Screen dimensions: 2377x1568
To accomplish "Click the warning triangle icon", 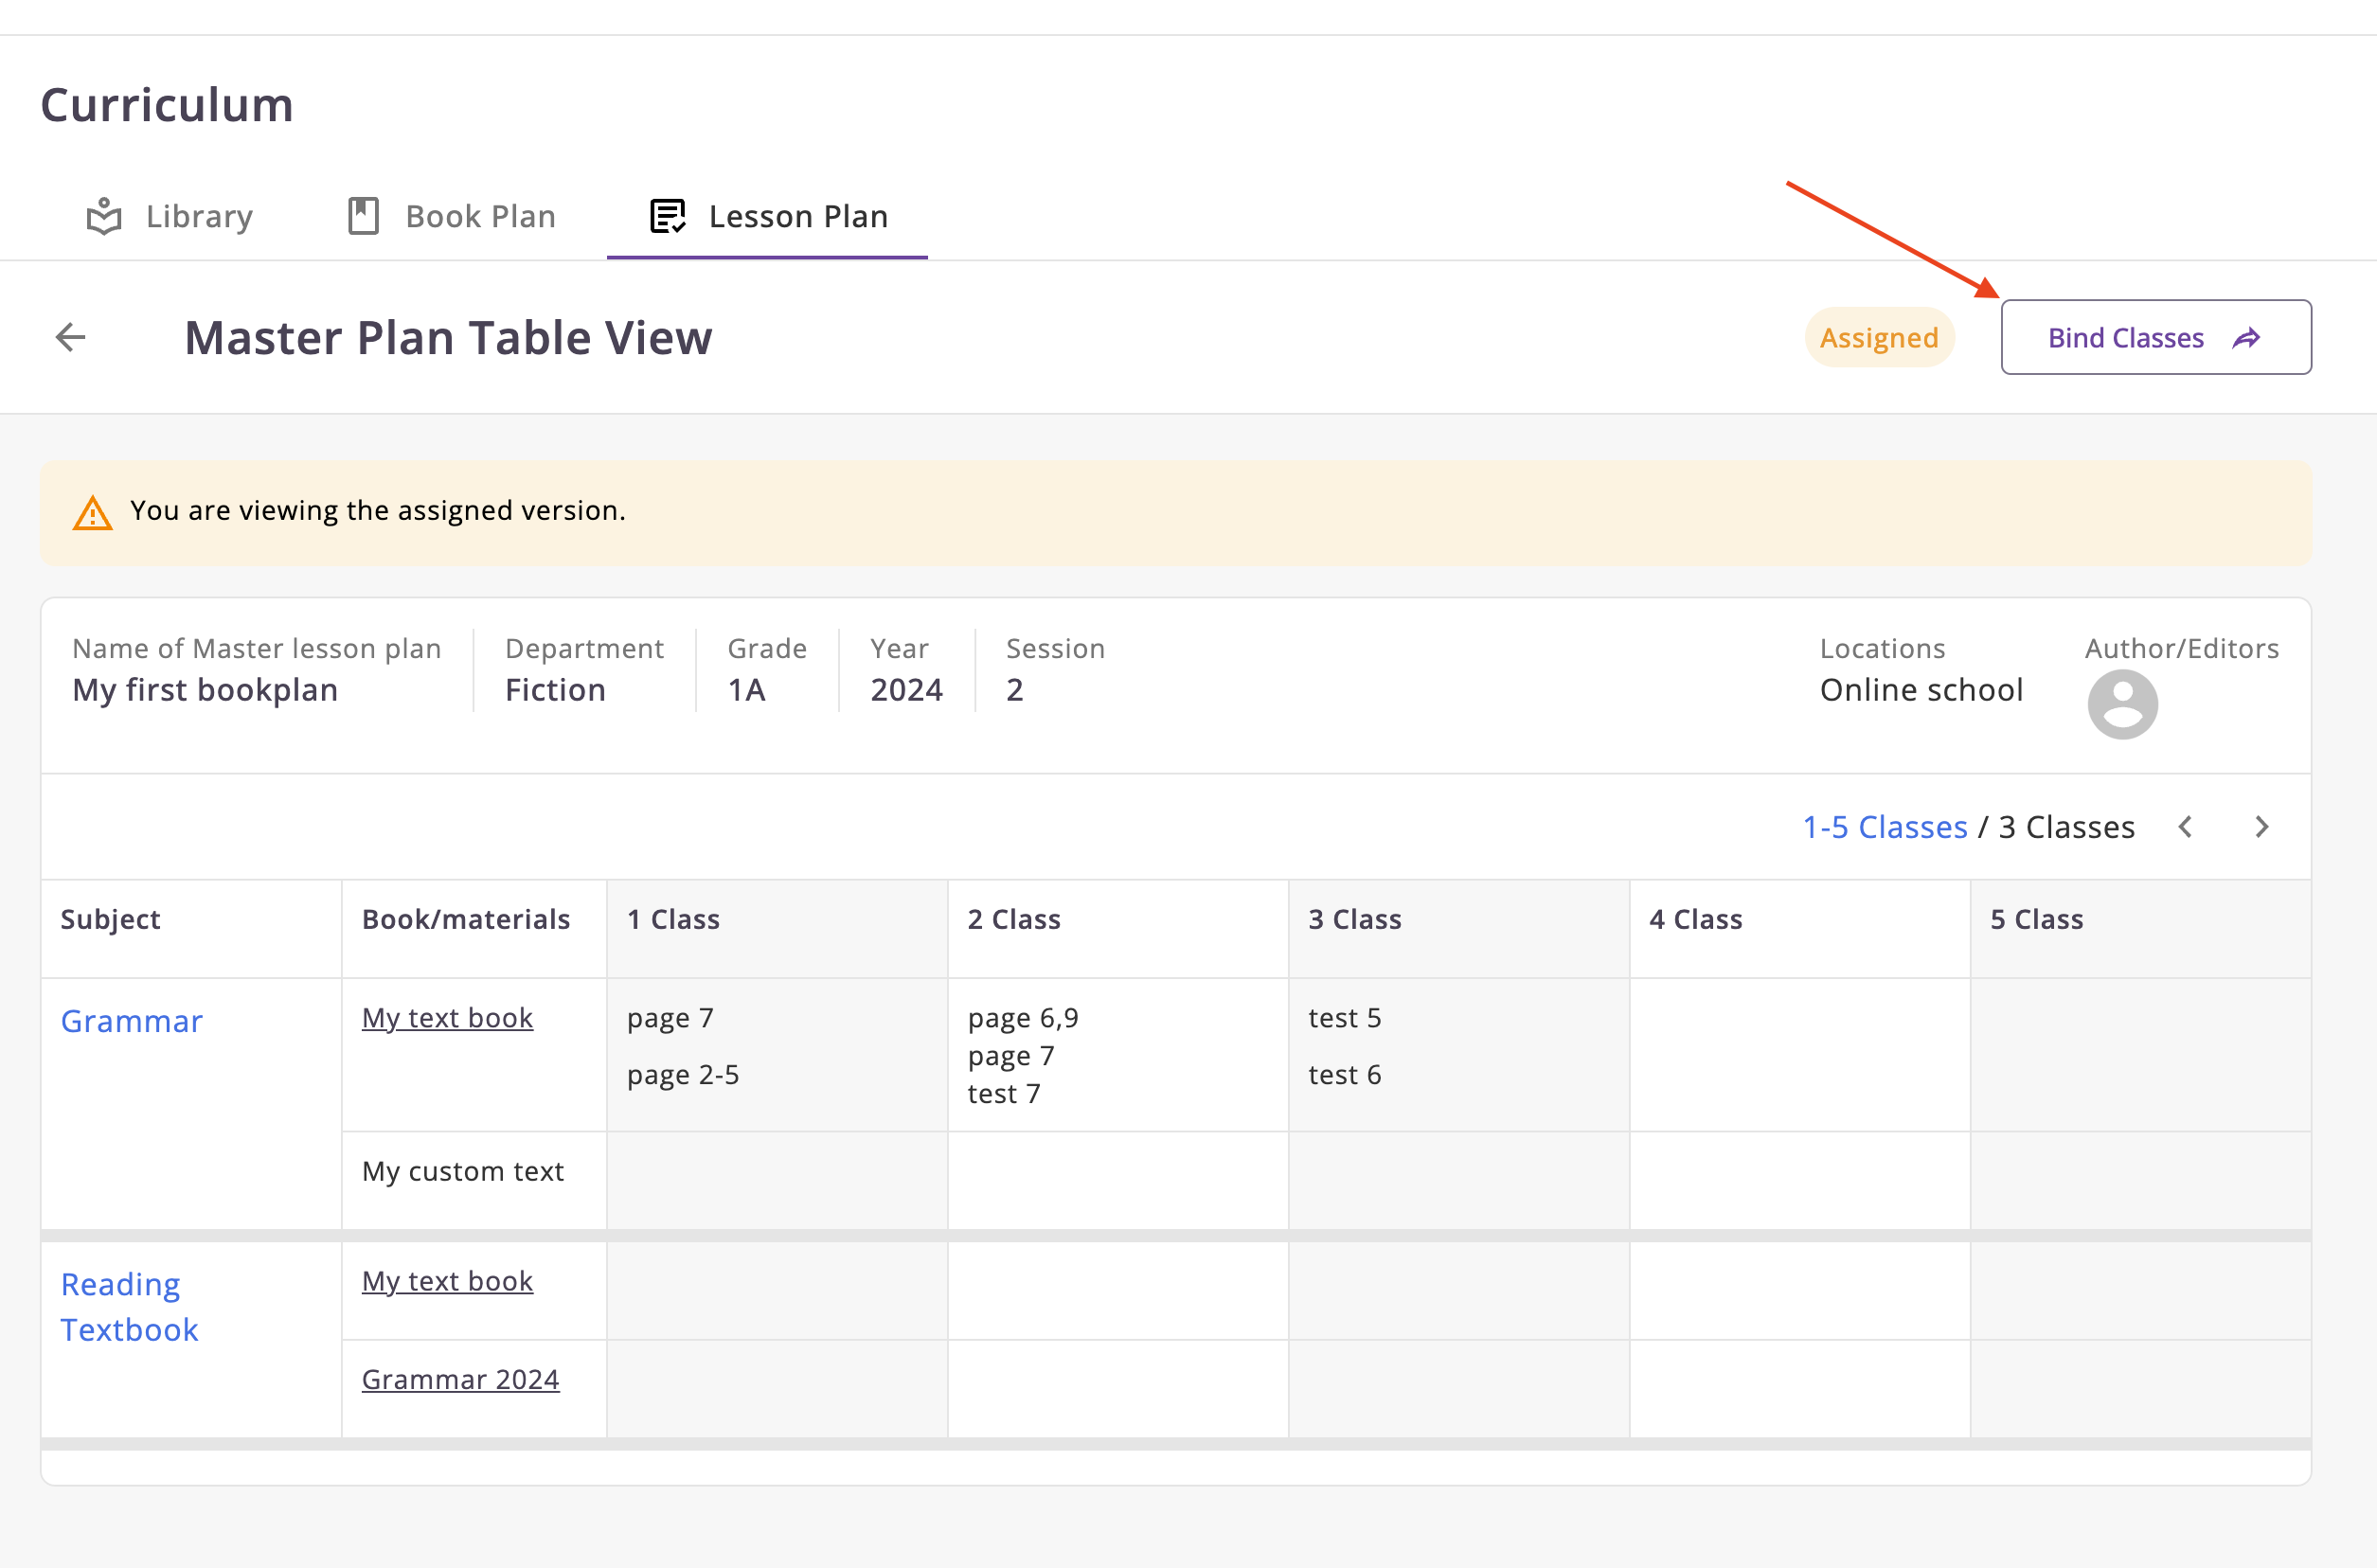I will [93, 513].
